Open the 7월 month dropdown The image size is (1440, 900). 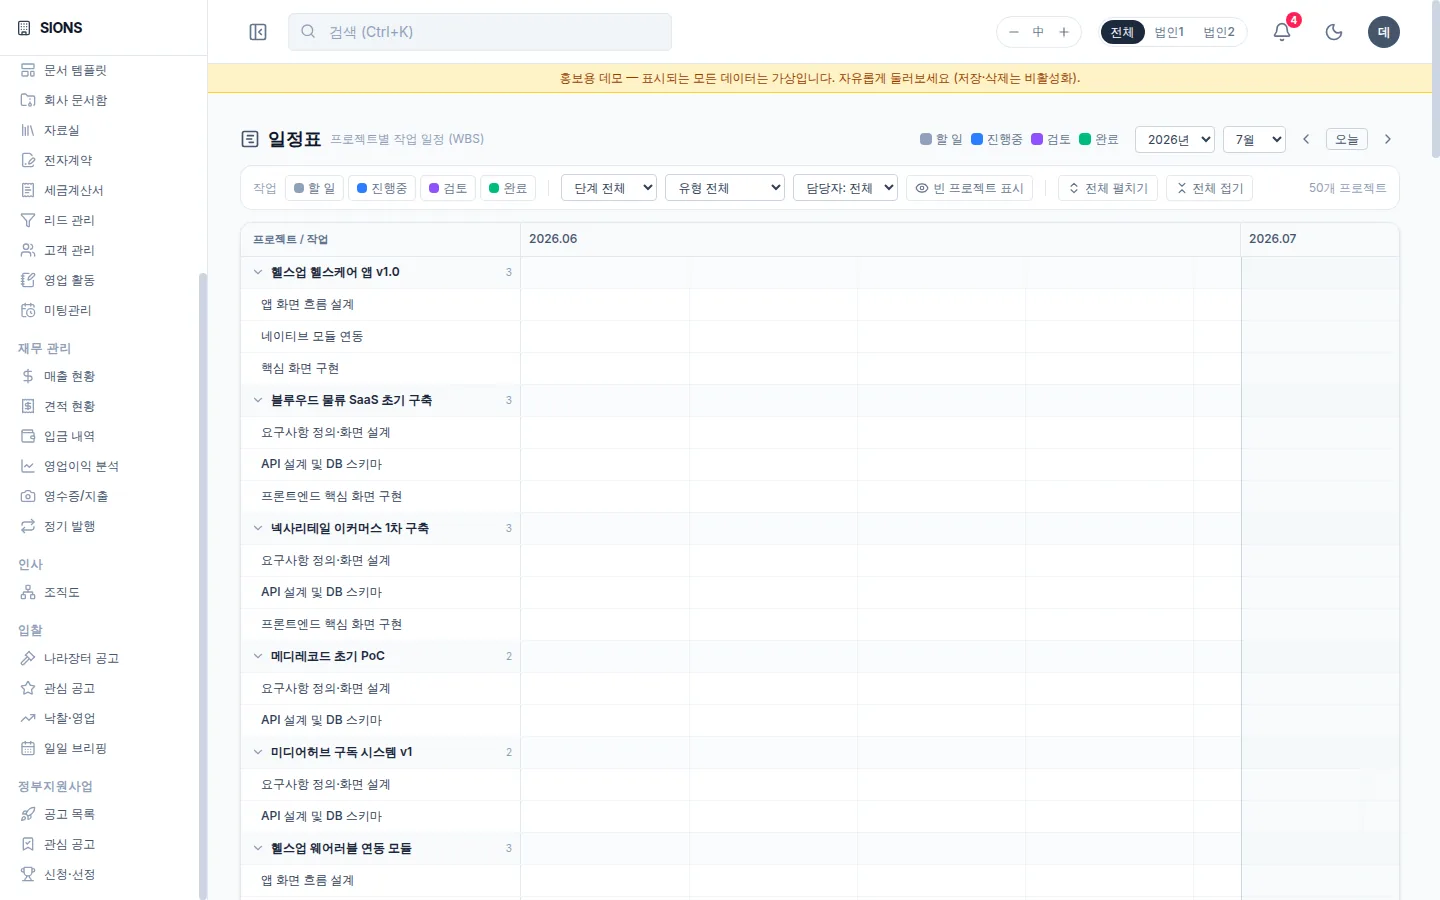tap(1254, 139)
